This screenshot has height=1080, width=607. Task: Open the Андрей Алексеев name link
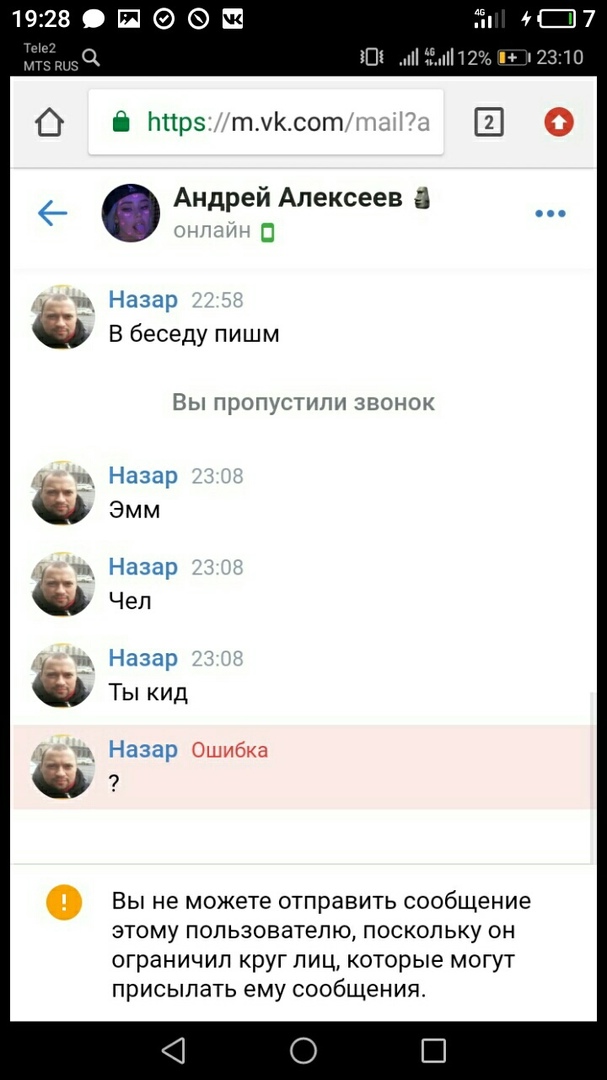pos(288,198)
